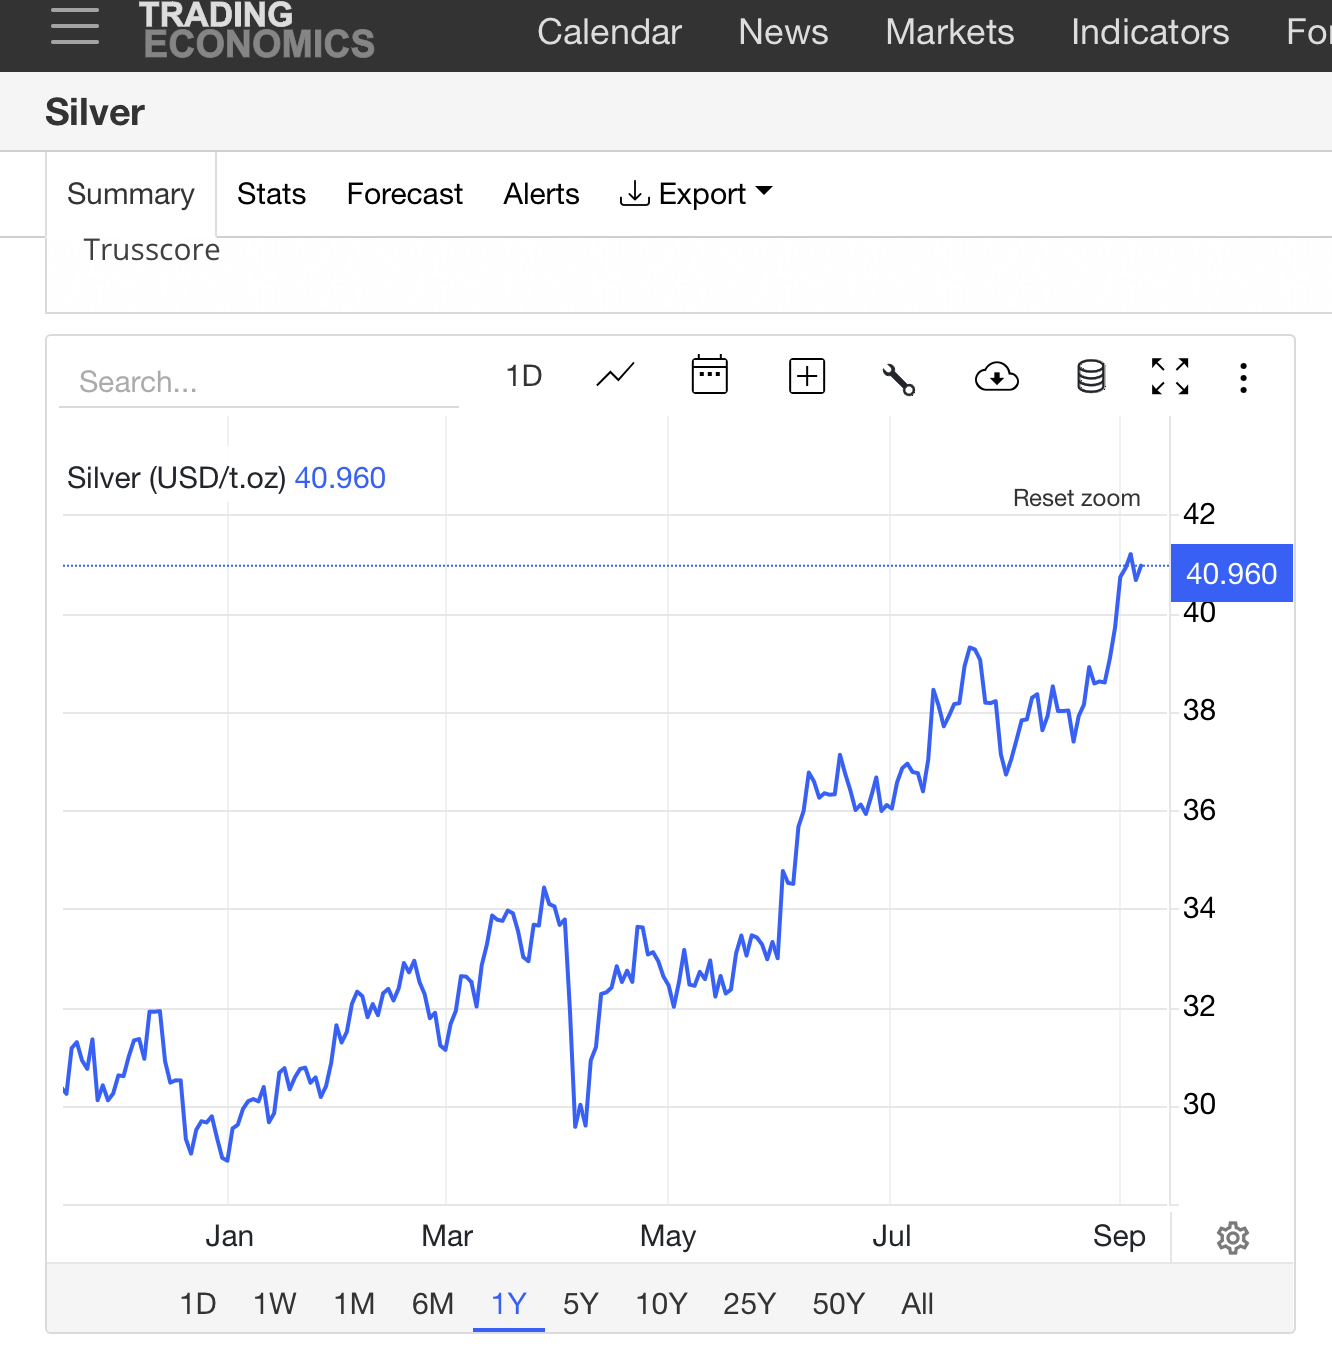The image size is (1332, 1362).
Task: Open the News menu
Action: click(x=783, y=32)
